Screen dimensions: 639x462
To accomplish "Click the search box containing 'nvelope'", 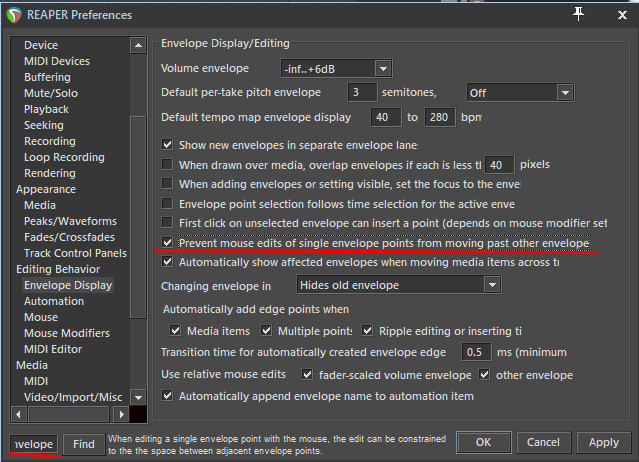I will point(34,444).
